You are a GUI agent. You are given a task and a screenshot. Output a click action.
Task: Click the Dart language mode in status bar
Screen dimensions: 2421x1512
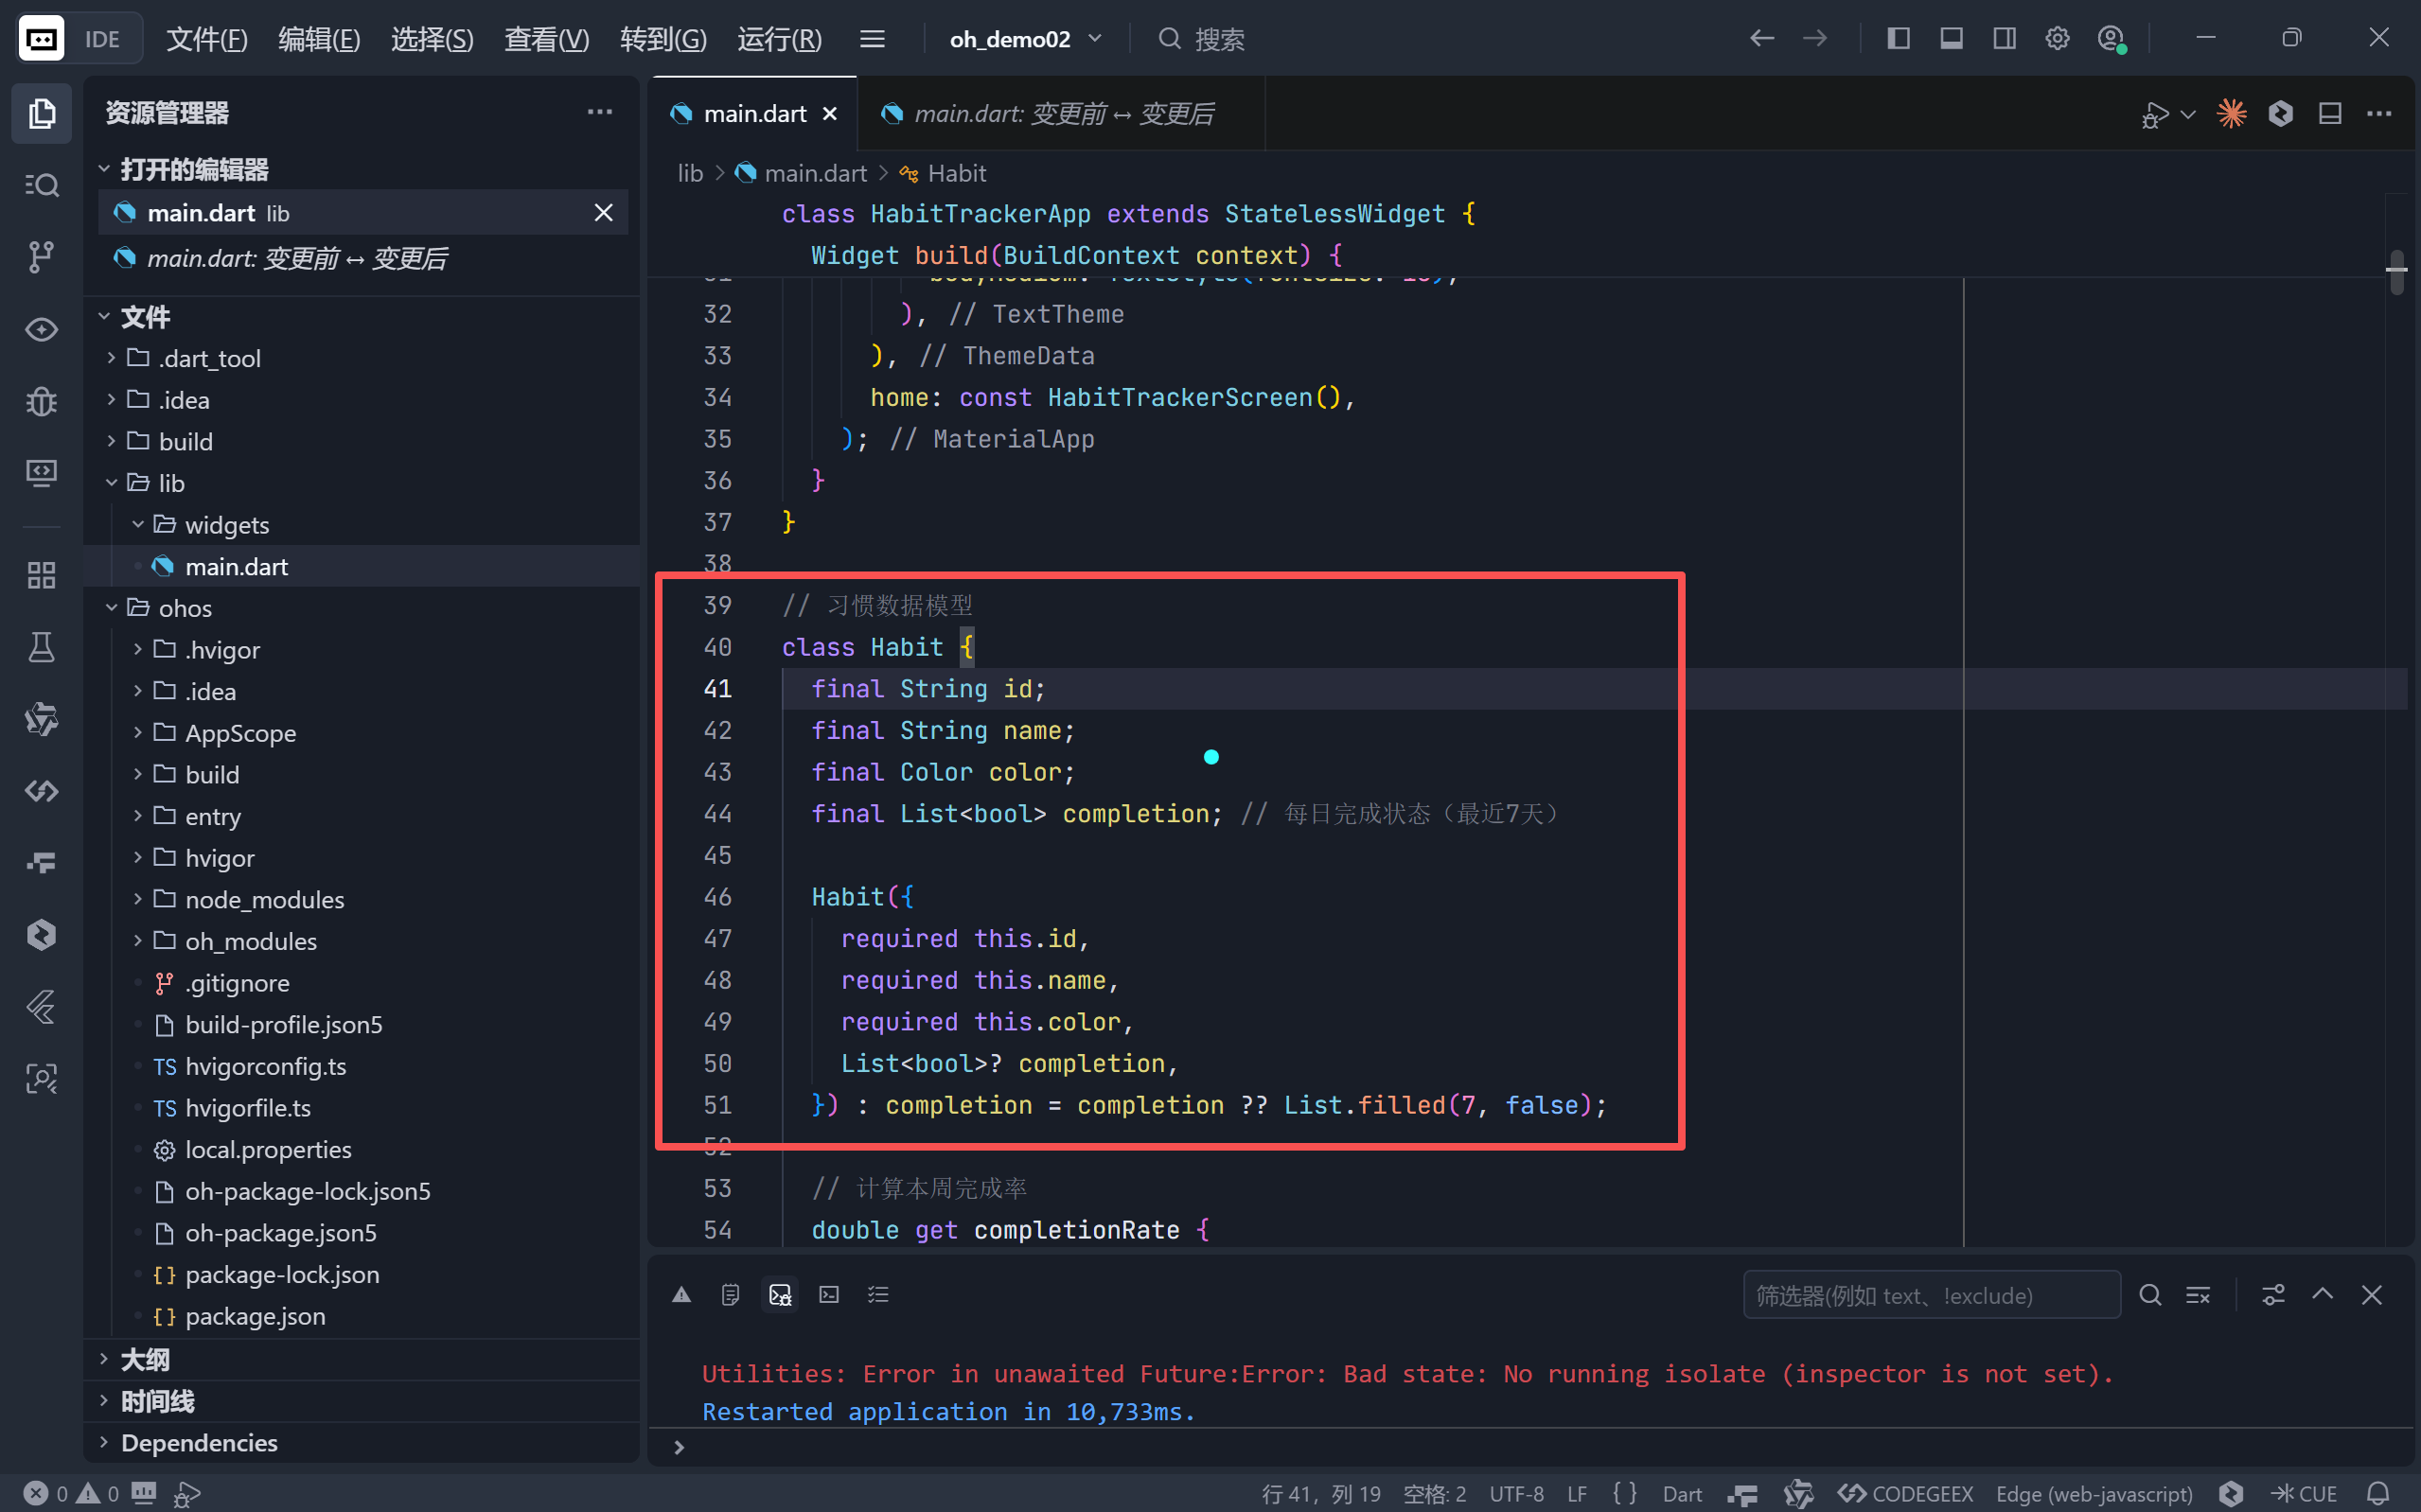[1682, 1493]
